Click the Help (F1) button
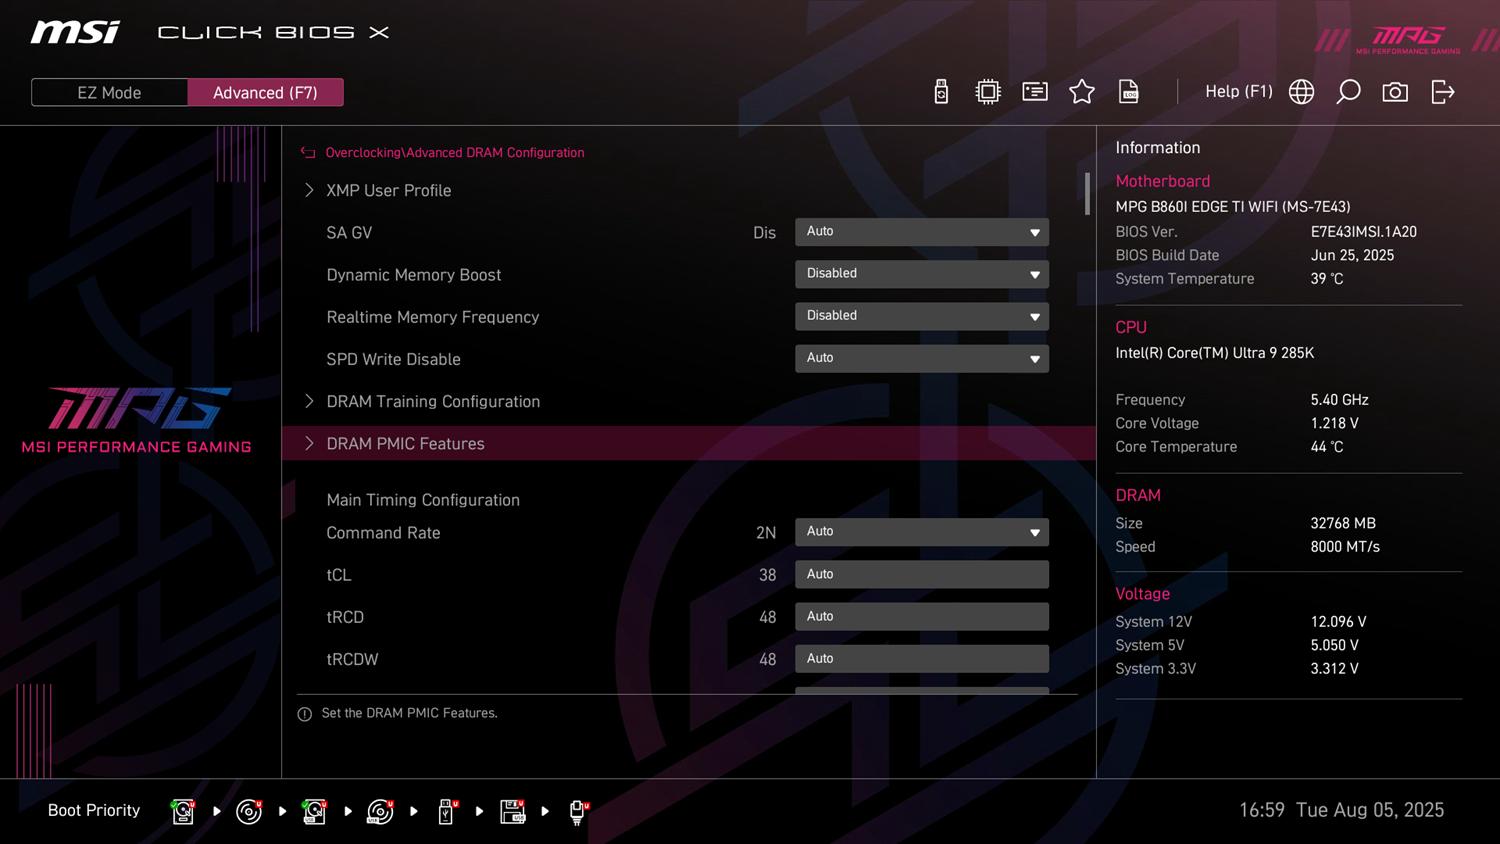This screenshot has width=1500, height=844. pos(1238,91)
